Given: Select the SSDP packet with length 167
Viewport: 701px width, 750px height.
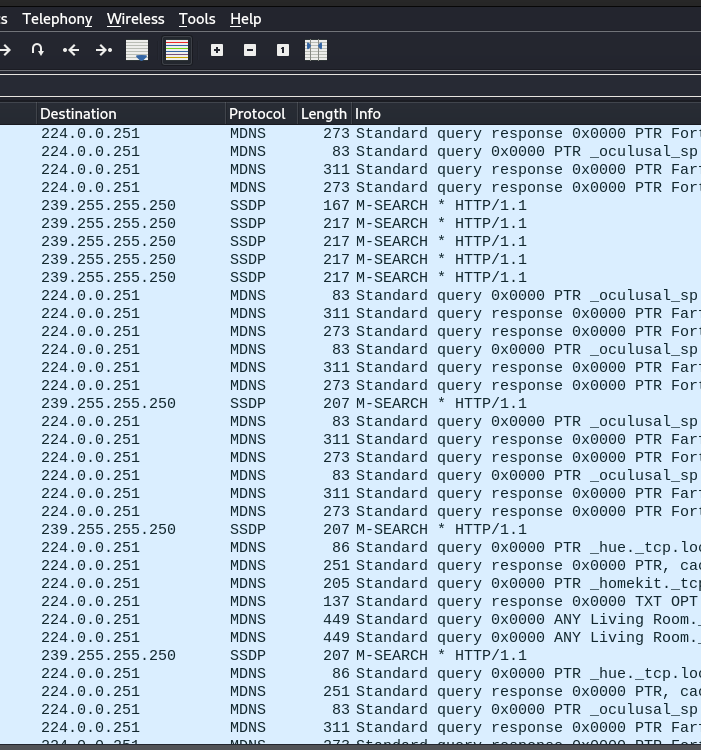Looking at the screenshot, I should coord(350,206).
